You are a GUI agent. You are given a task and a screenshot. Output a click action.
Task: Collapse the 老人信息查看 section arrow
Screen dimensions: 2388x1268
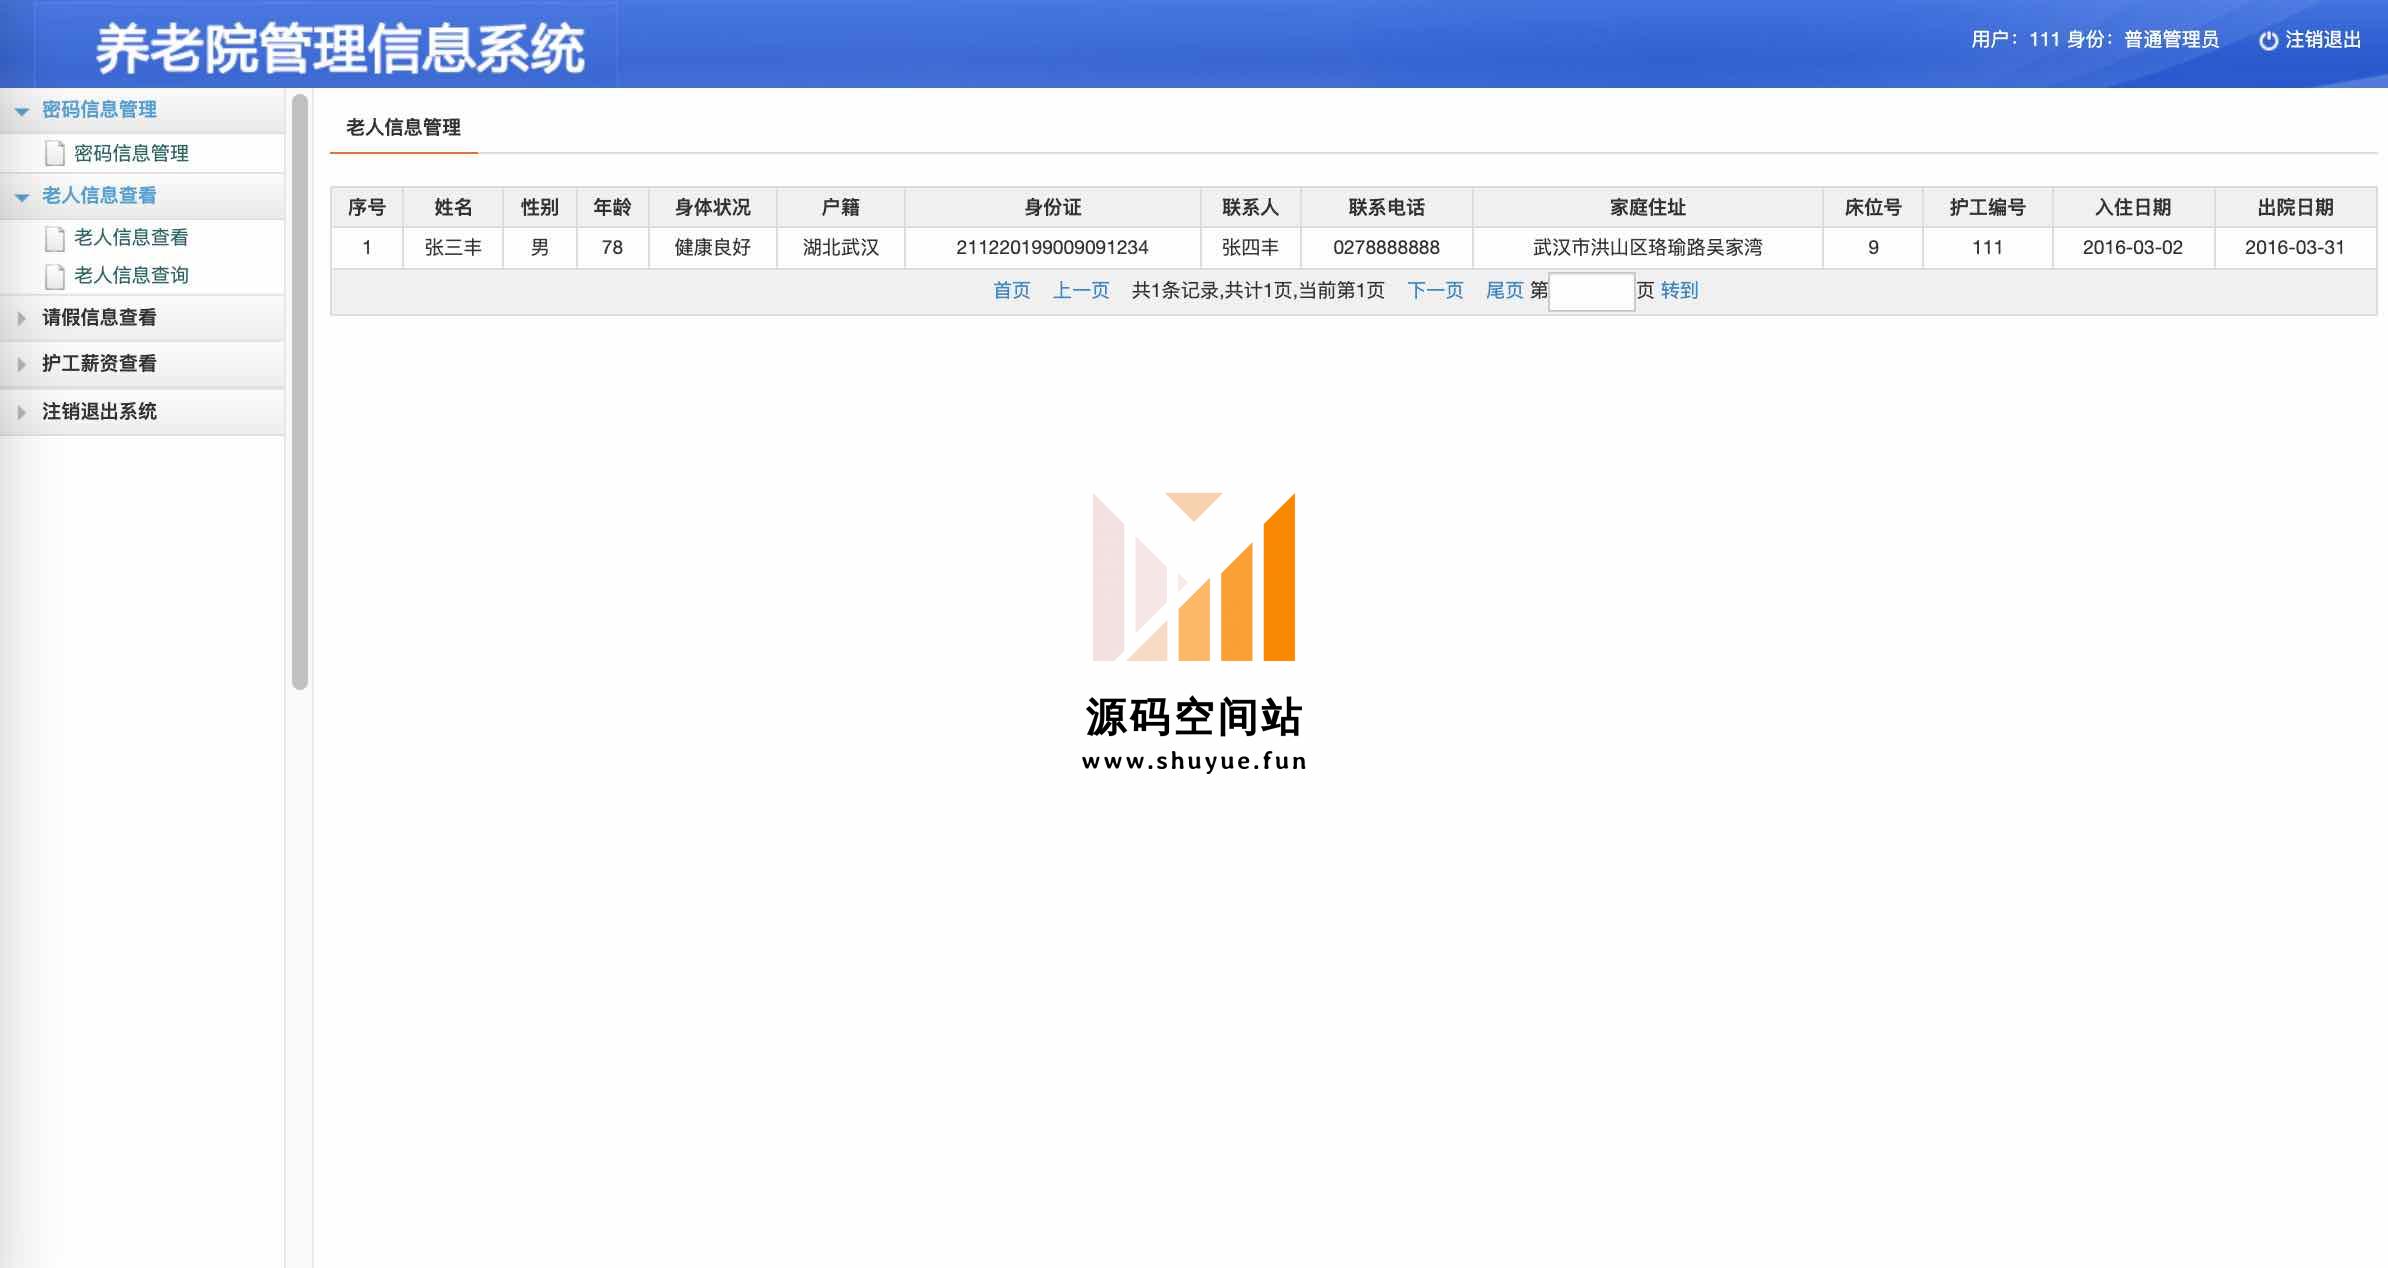pos(22,197)
